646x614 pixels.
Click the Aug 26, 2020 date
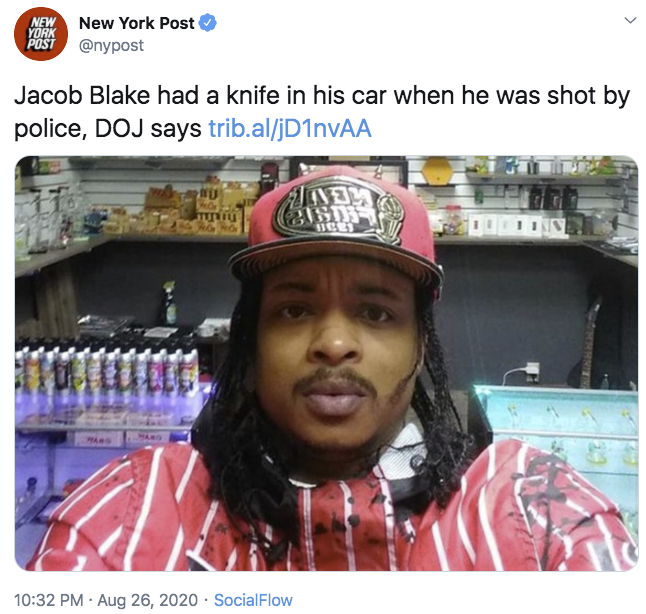(x=147, y=600)
